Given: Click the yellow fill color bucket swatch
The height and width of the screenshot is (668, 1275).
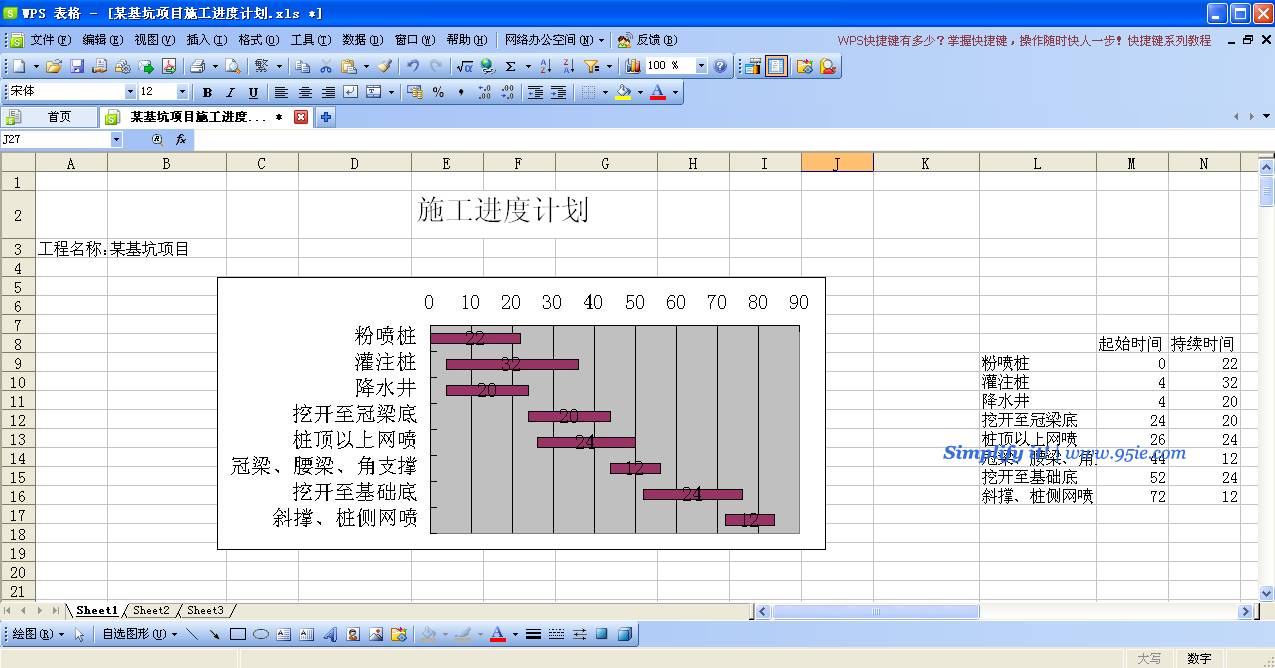Looking at the screenshot, I should coord(624,92).
